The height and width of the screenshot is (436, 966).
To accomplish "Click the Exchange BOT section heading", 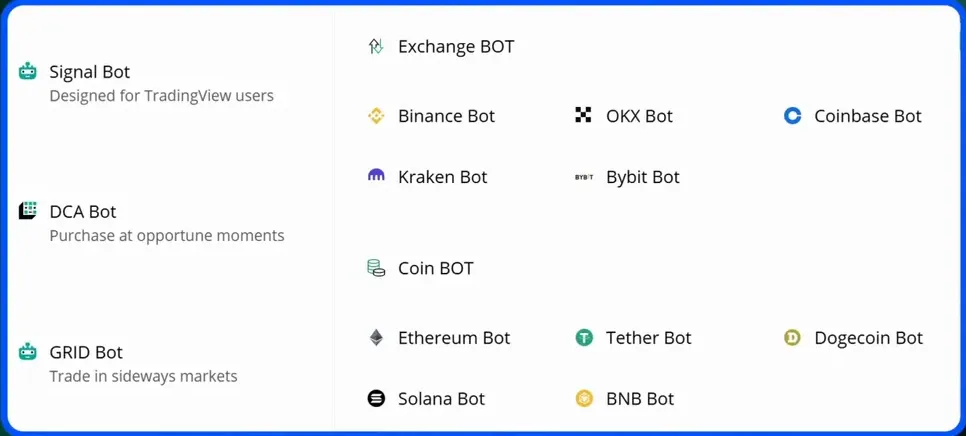I will pyautogui.click(x=456, y=46).
